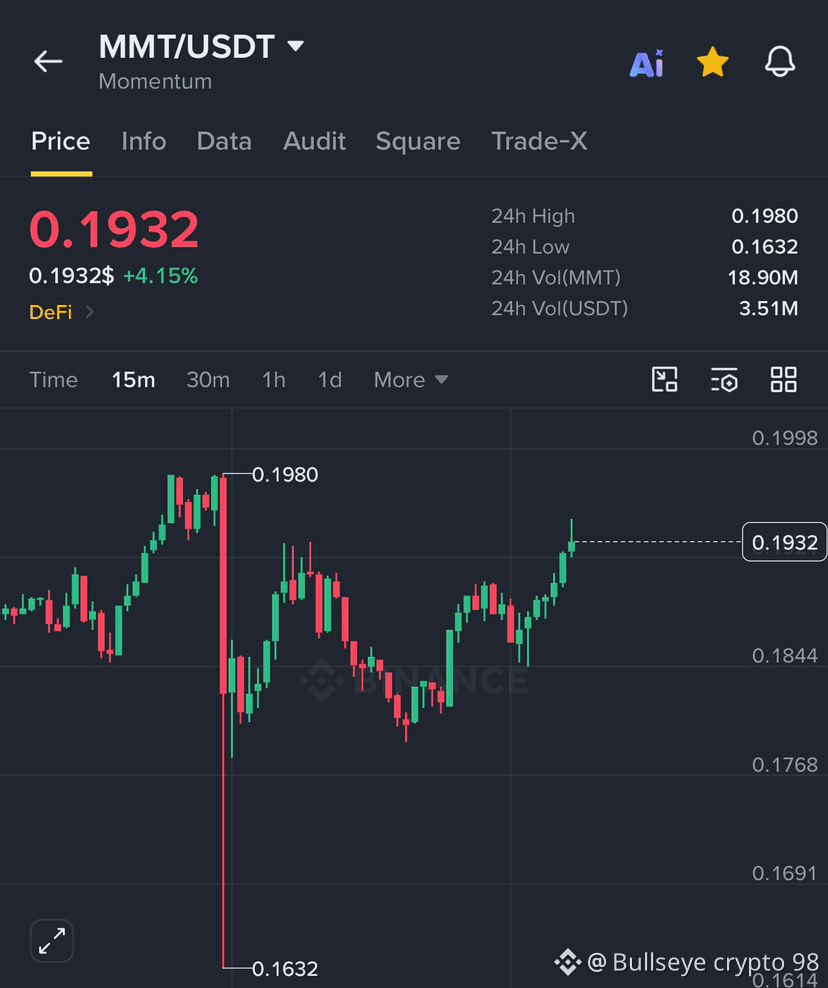
Task: Switch to the Price tab
Action: pos(61,141)
